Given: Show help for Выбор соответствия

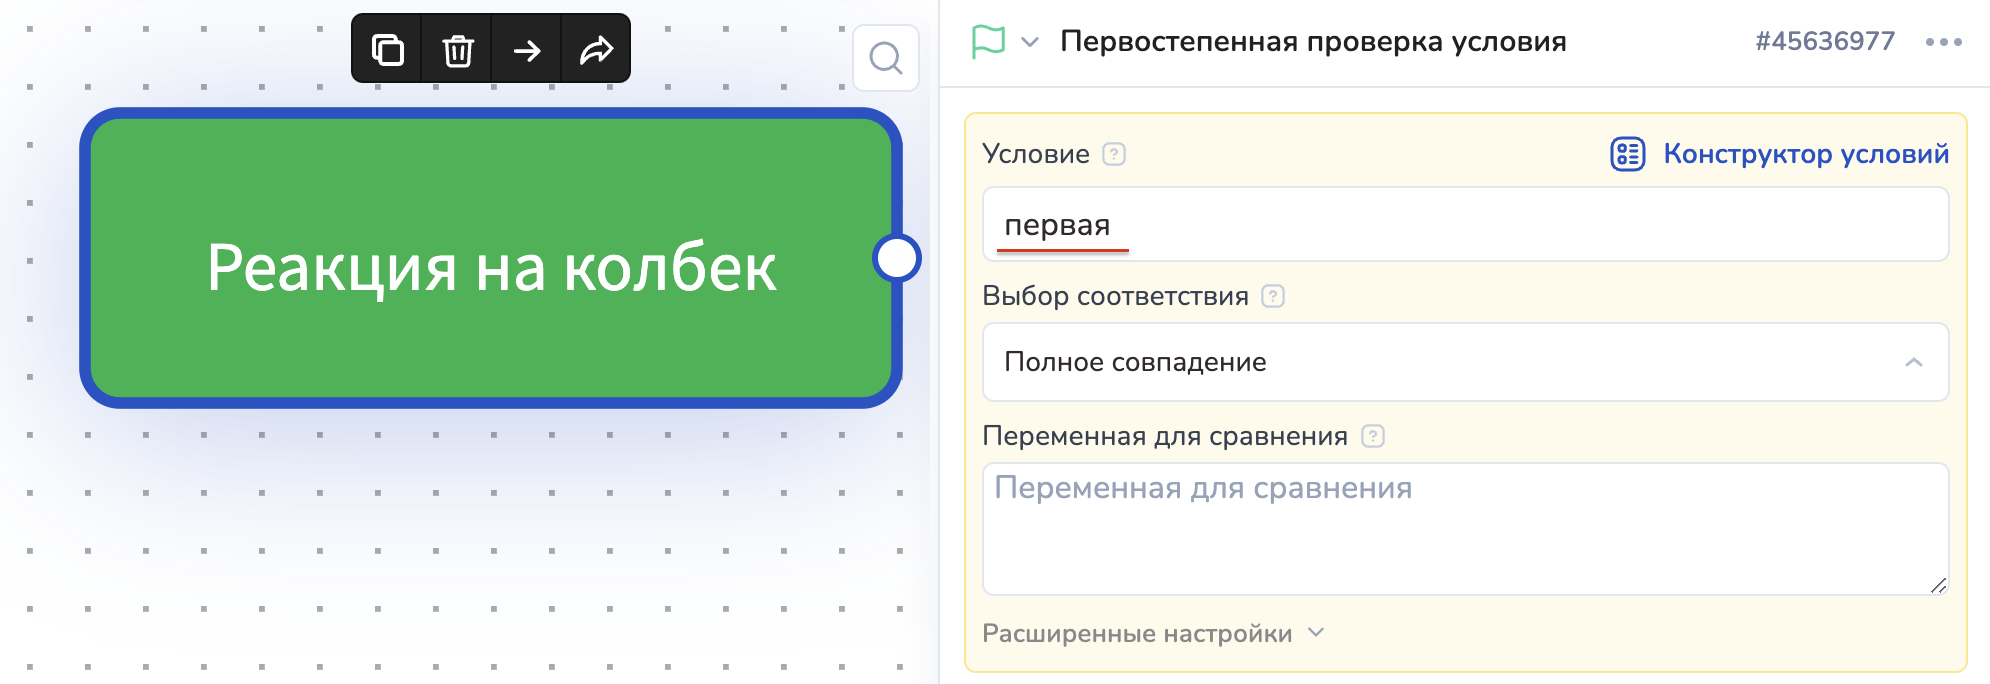Looking at the screenshot, I should [1272, 296].
